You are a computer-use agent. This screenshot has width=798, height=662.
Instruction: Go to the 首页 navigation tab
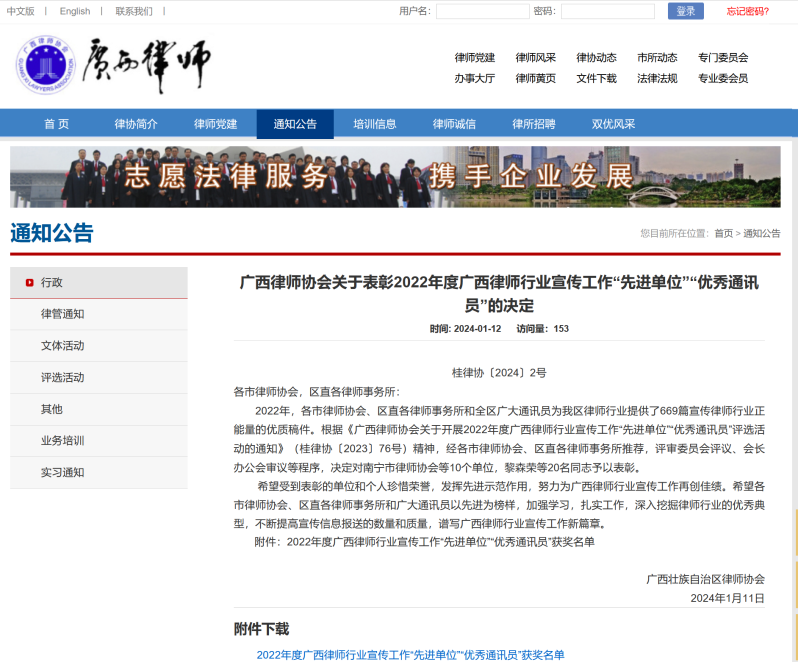pos(57,124)
